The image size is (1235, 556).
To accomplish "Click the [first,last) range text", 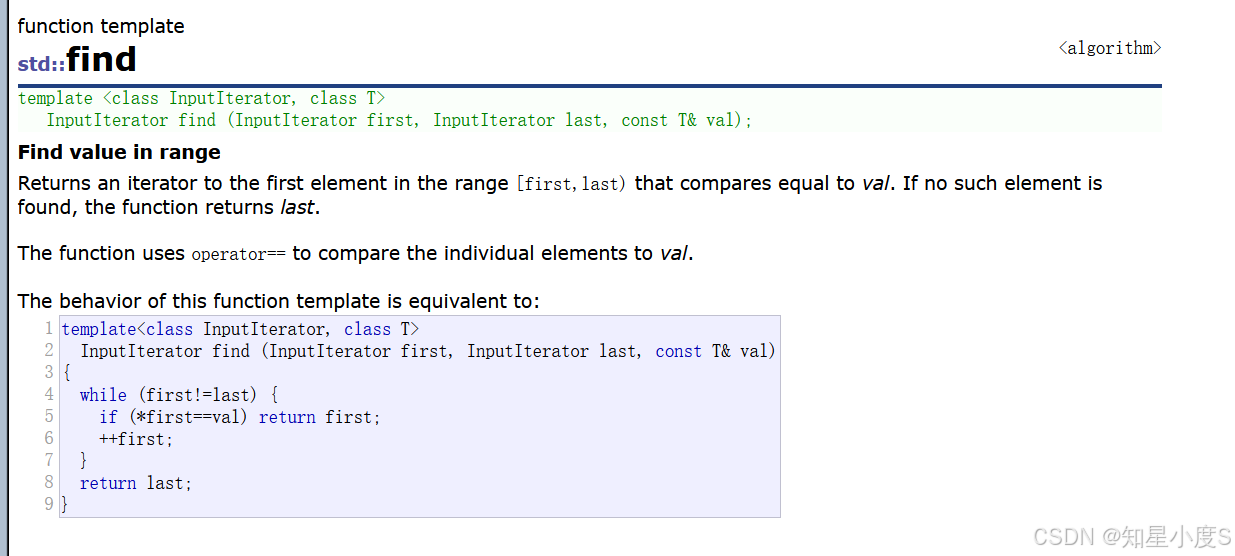I will pyautogui.click(x=571, y=184).
